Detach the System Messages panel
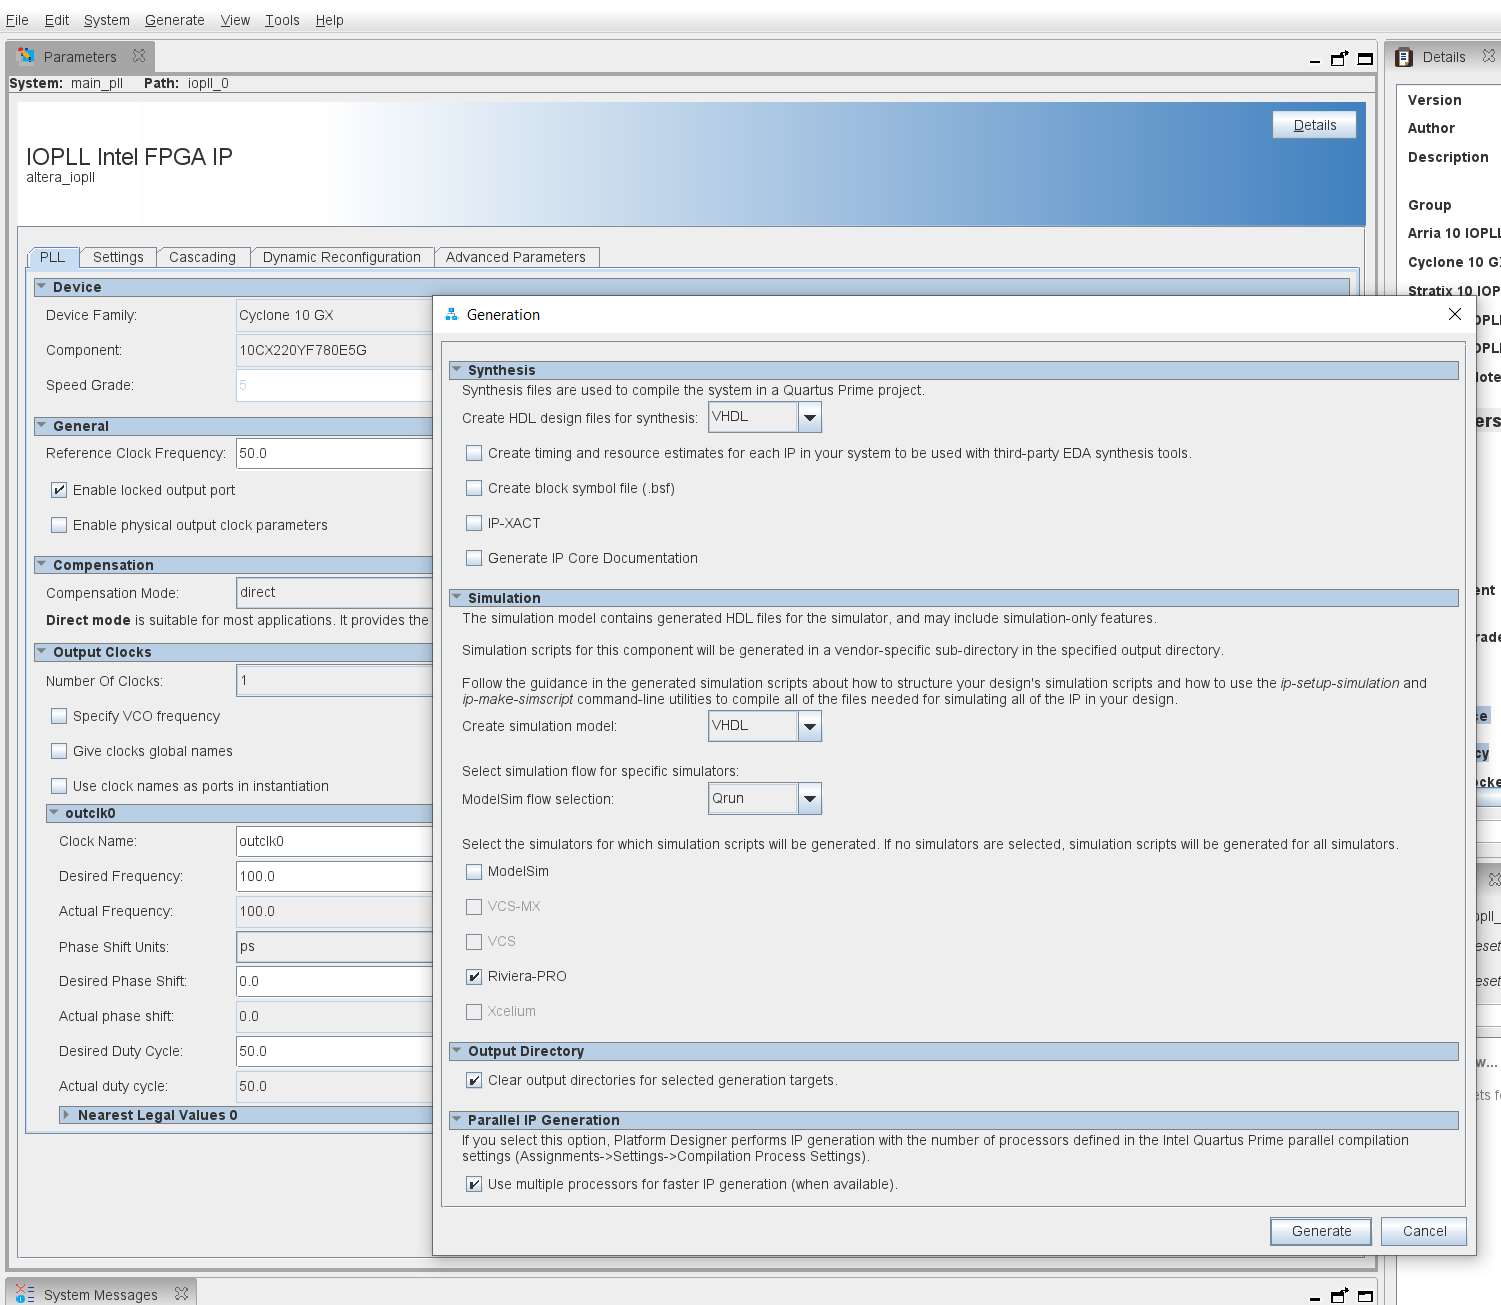Viewport: 1501px width, 1305px height. tap(1339, 1295)
